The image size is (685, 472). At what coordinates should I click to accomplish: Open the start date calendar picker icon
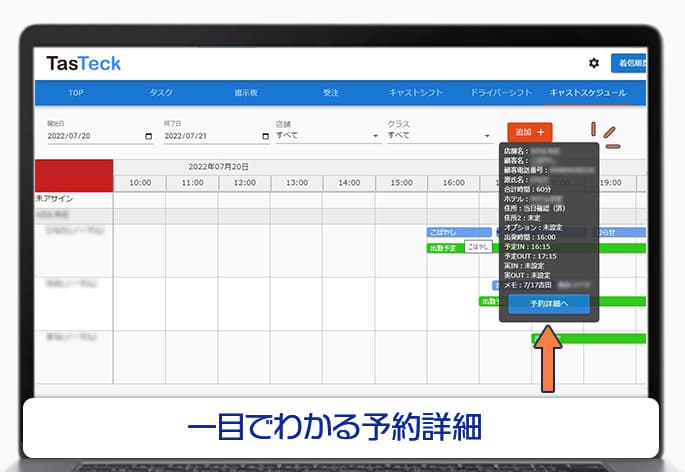[x=148, y=134]
